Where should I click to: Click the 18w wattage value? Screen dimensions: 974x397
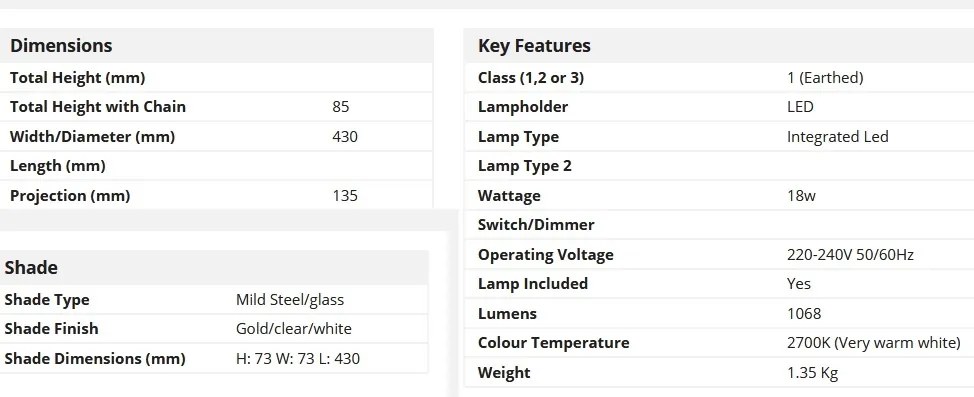click(x=801, y=196)
